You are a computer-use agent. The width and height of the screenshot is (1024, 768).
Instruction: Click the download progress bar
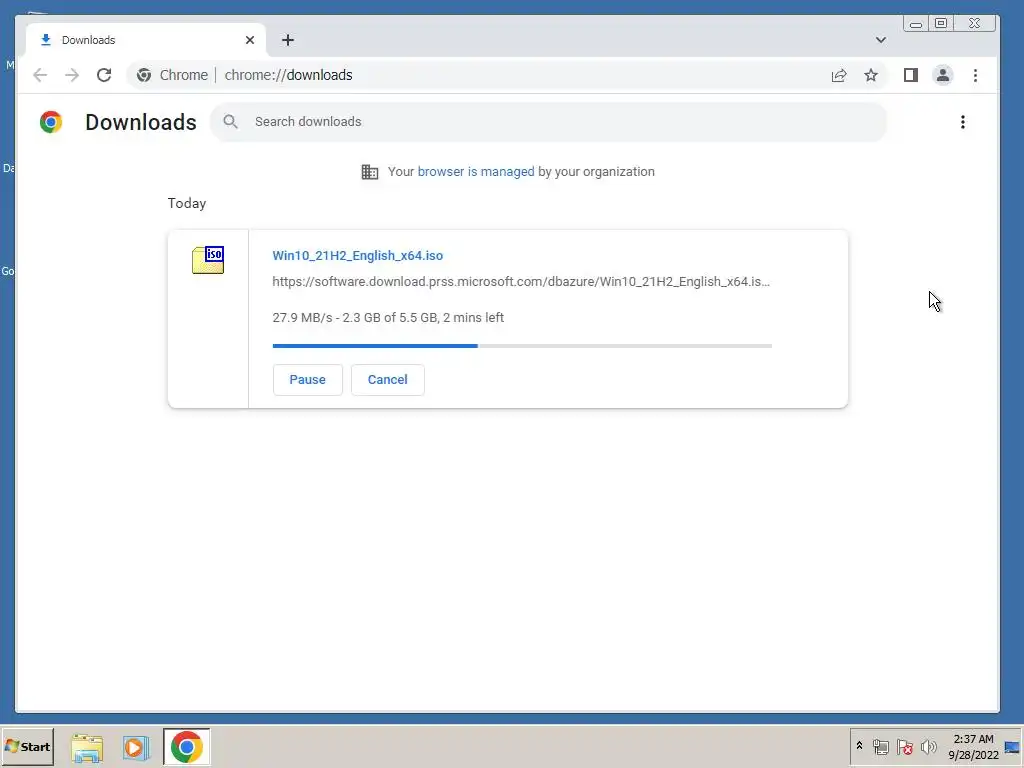click(x=522, y=345)
